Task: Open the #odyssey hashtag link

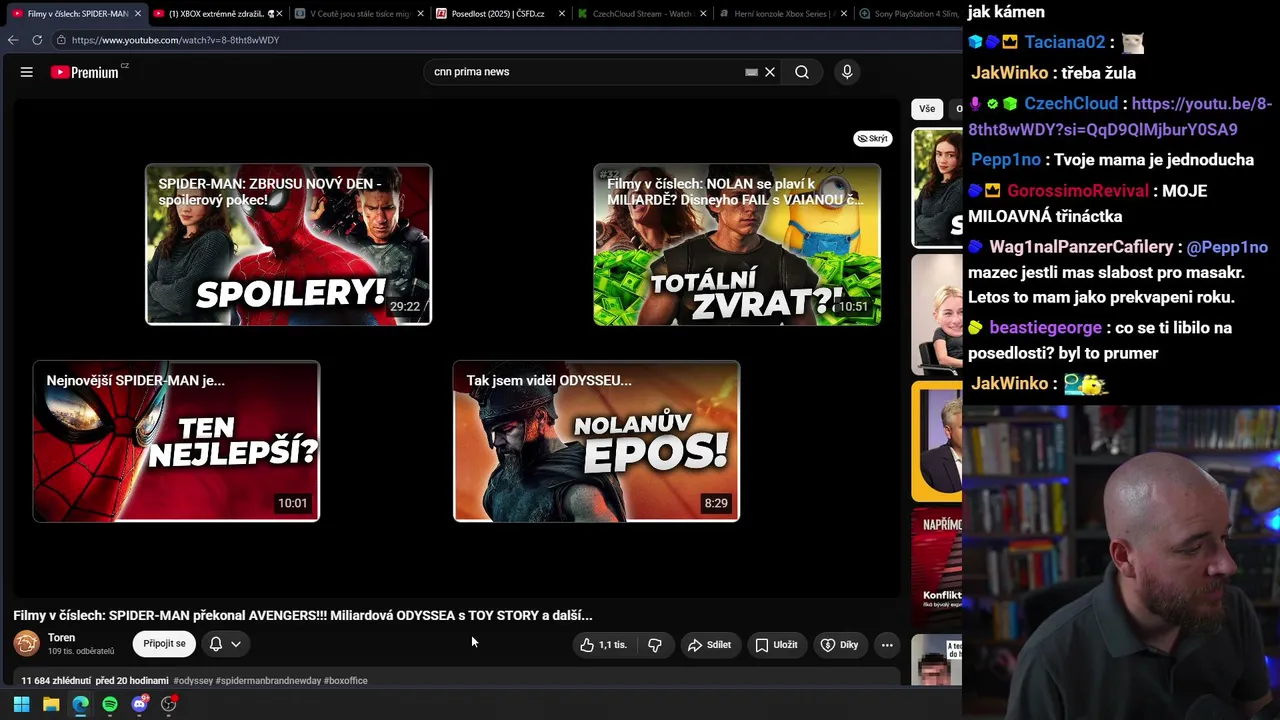Action: click(x=193, y=681)
